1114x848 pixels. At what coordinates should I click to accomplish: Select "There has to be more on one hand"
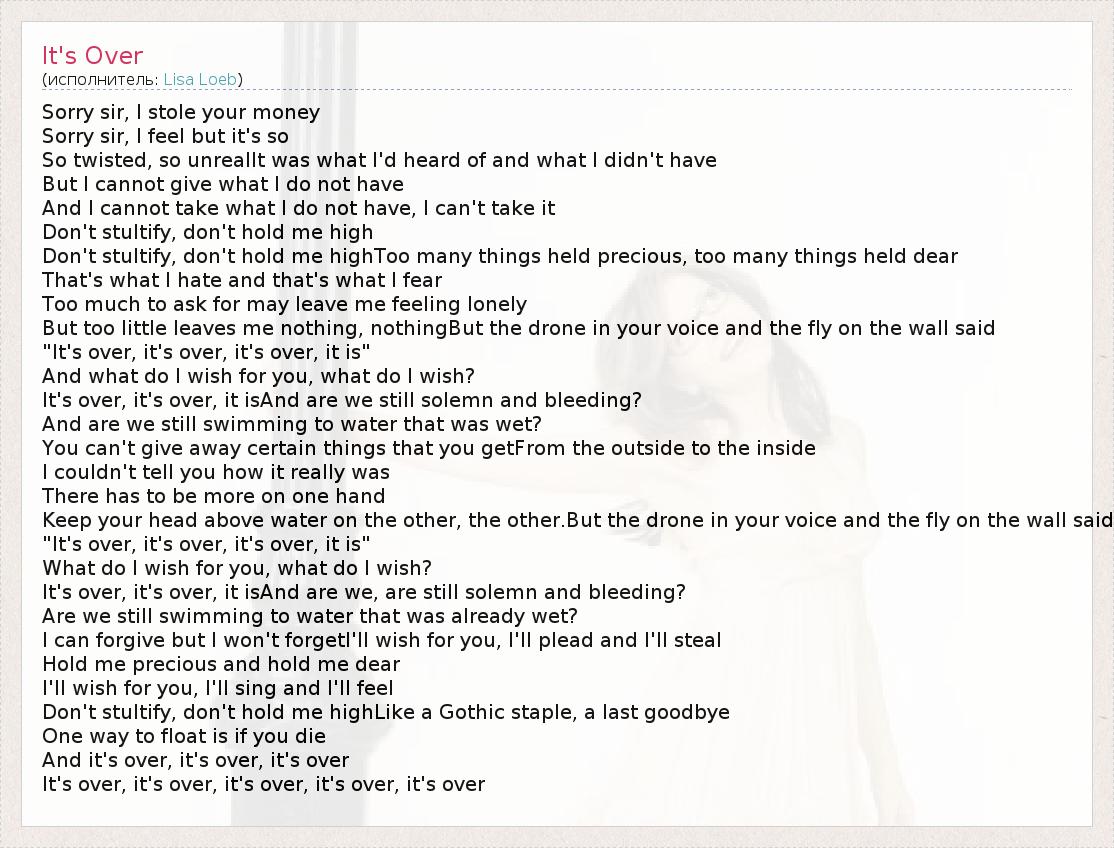[213, 496]
